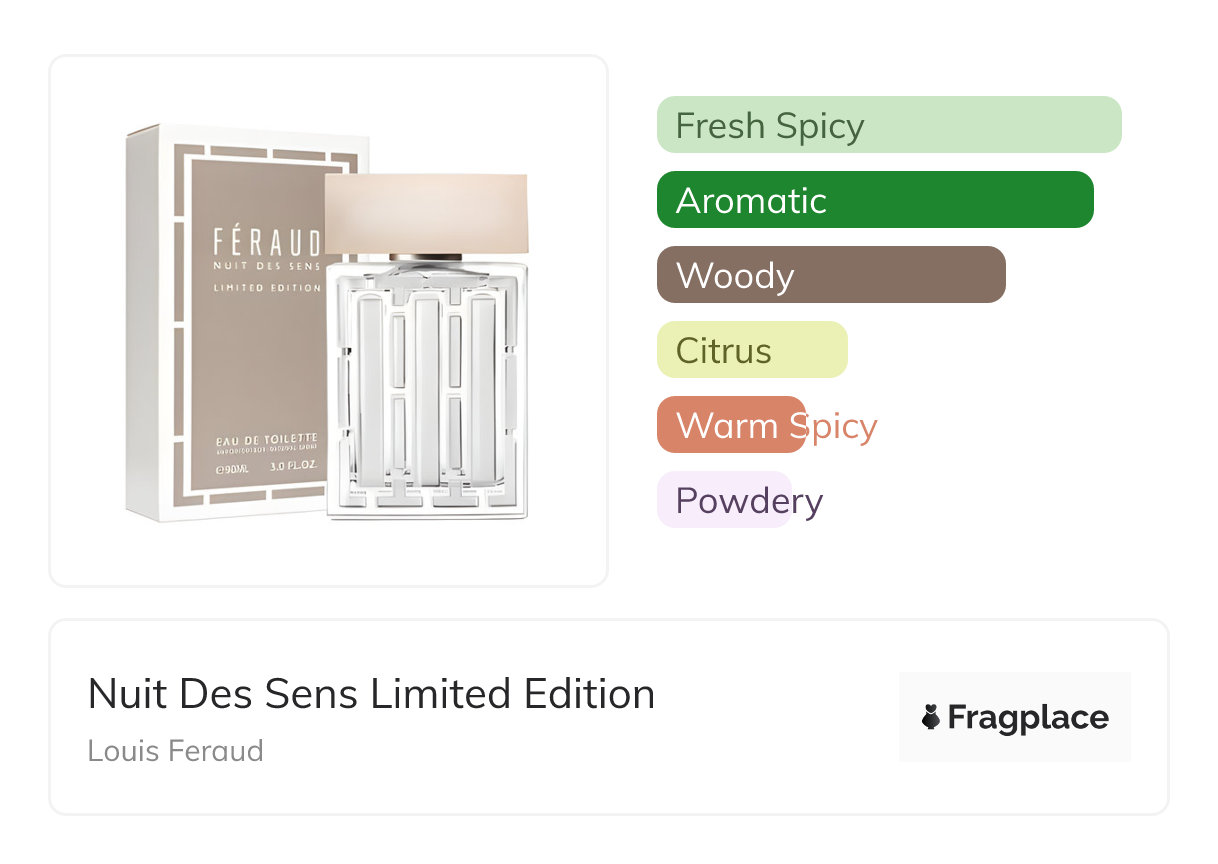Click the yellow Citrus accord bar

click(x=751, y=350)
